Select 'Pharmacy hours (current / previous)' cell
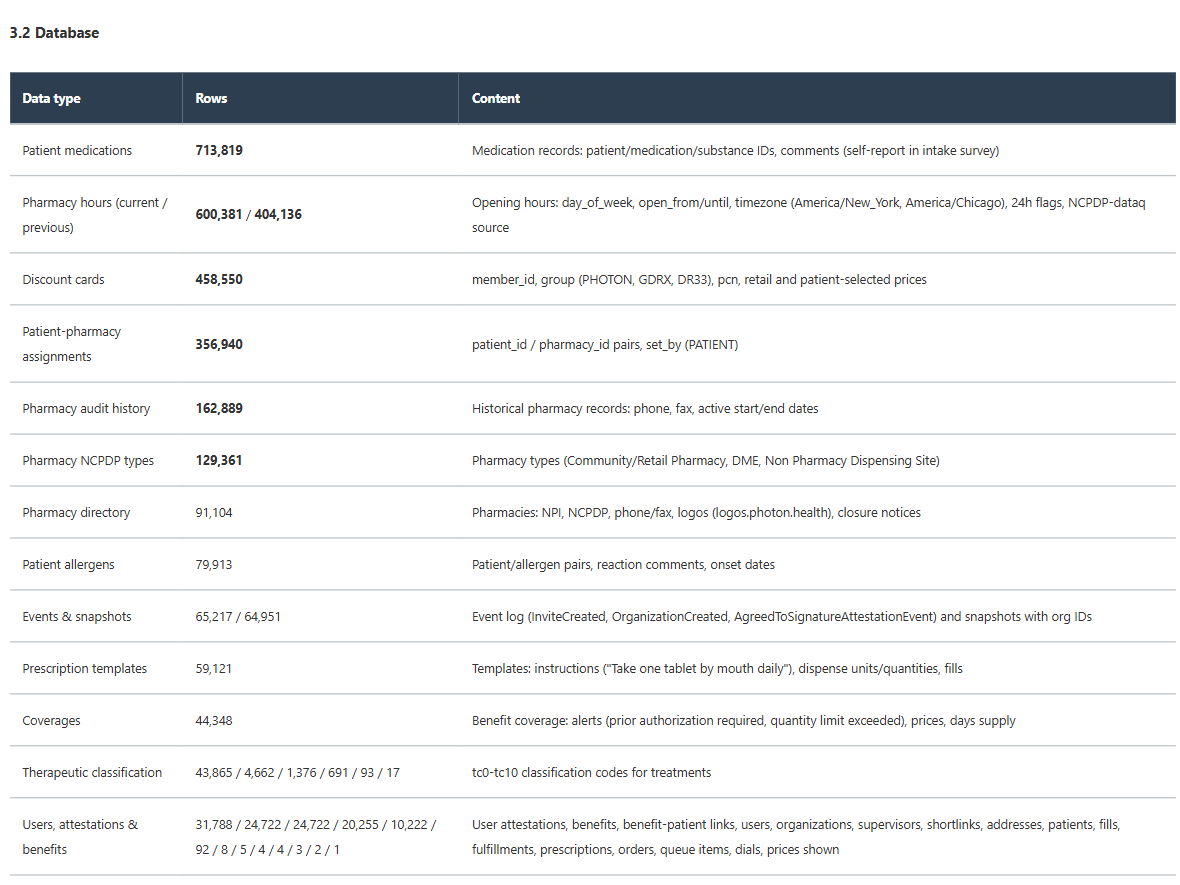The image size is (1180, 885). tap(95, 214)
